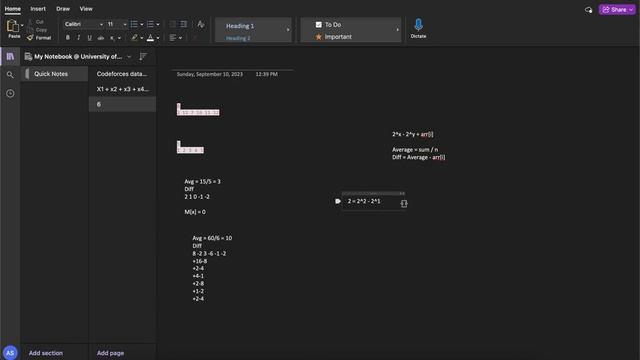Image resolution: width=640 pixels, height=360 pixels.
Task: Expand the heading styles gallery
Action: coord(288,30)
